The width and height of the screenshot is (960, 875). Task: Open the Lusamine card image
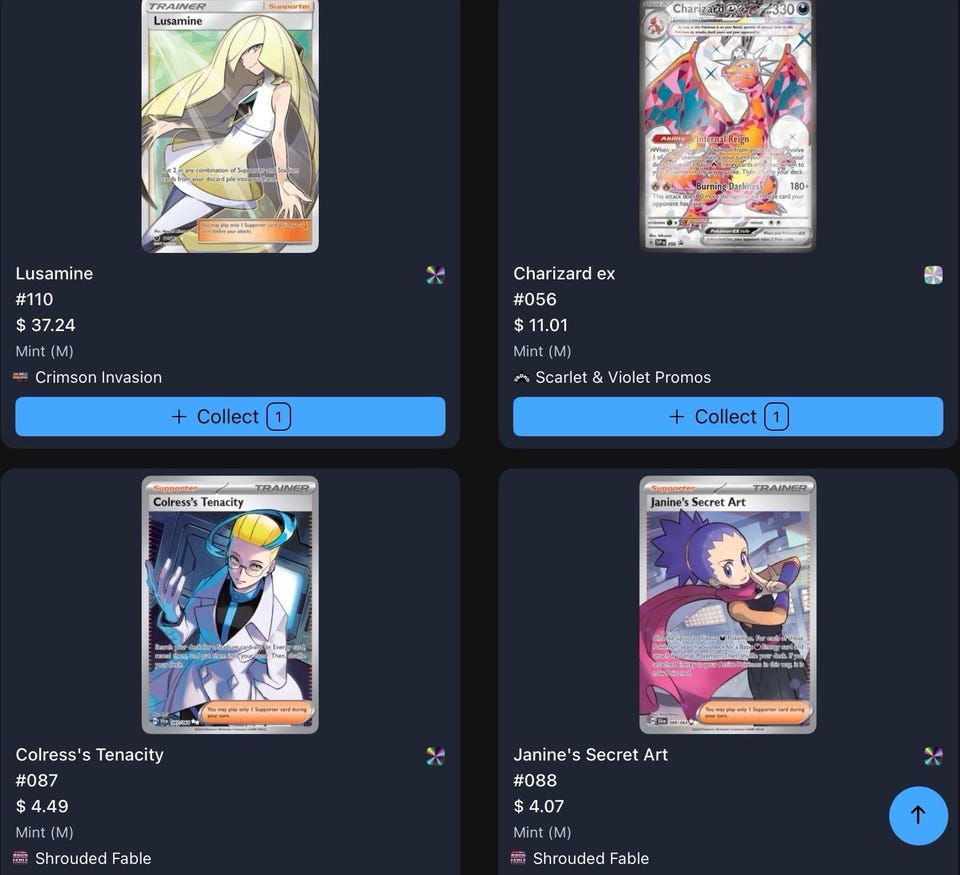click(230, 126)
